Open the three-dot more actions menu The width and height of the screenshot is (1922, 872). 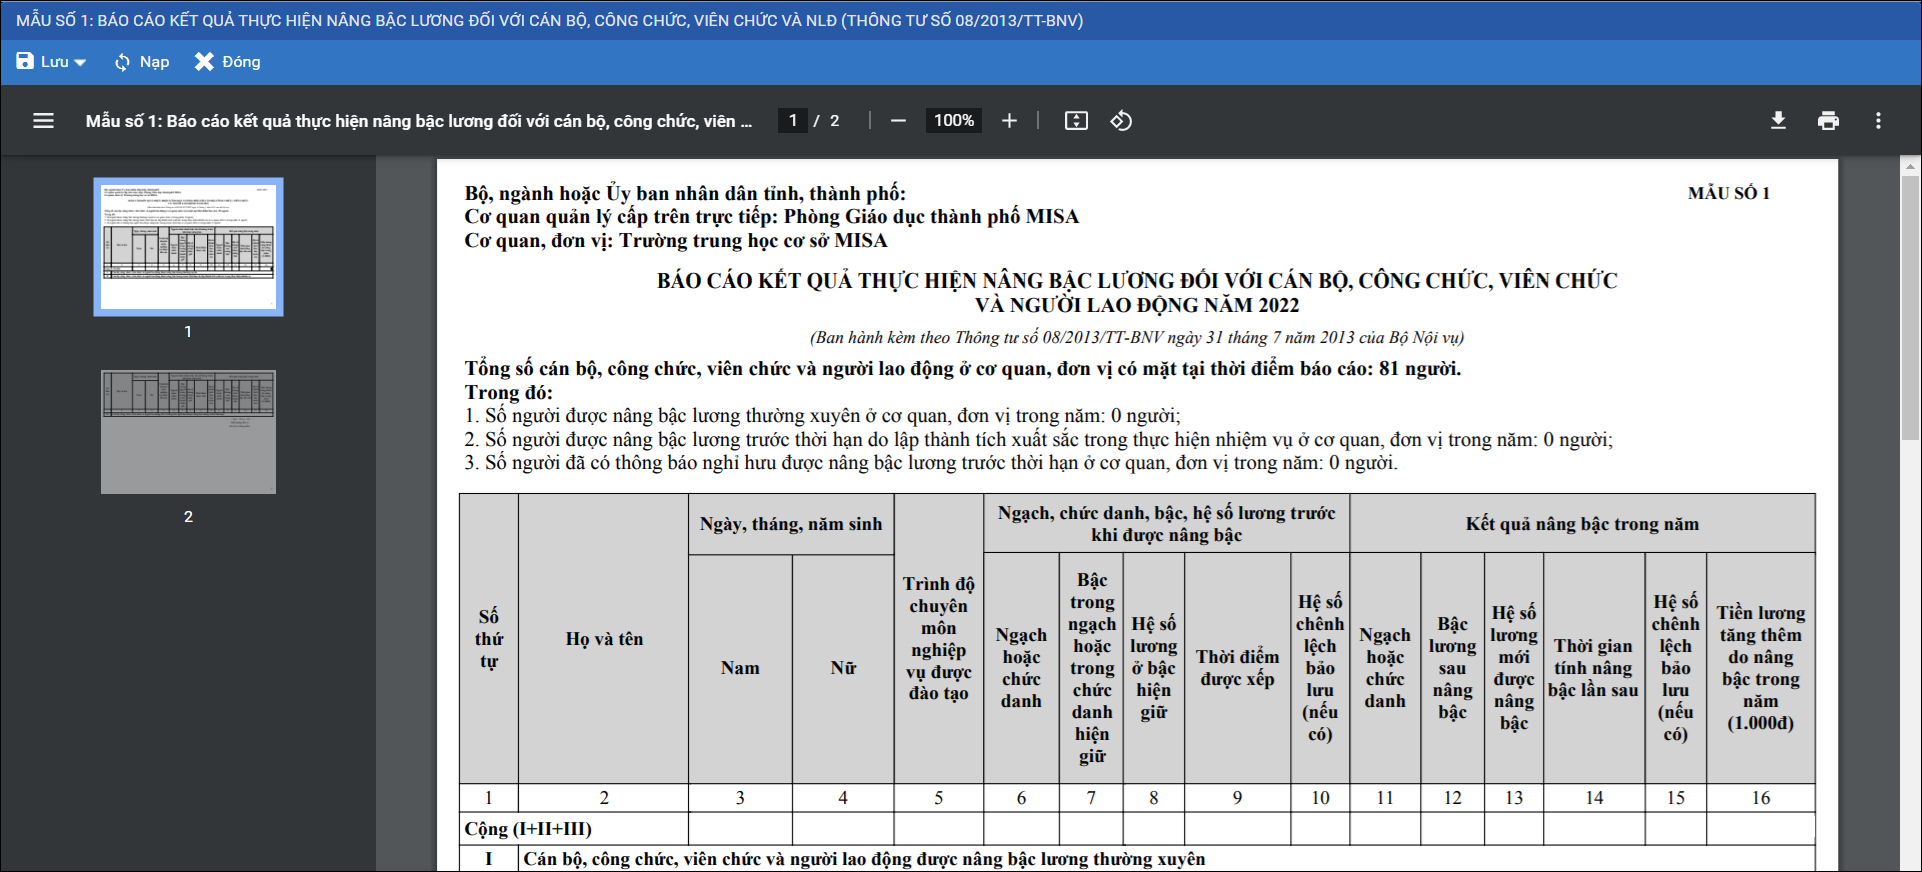click(1878, 121)
